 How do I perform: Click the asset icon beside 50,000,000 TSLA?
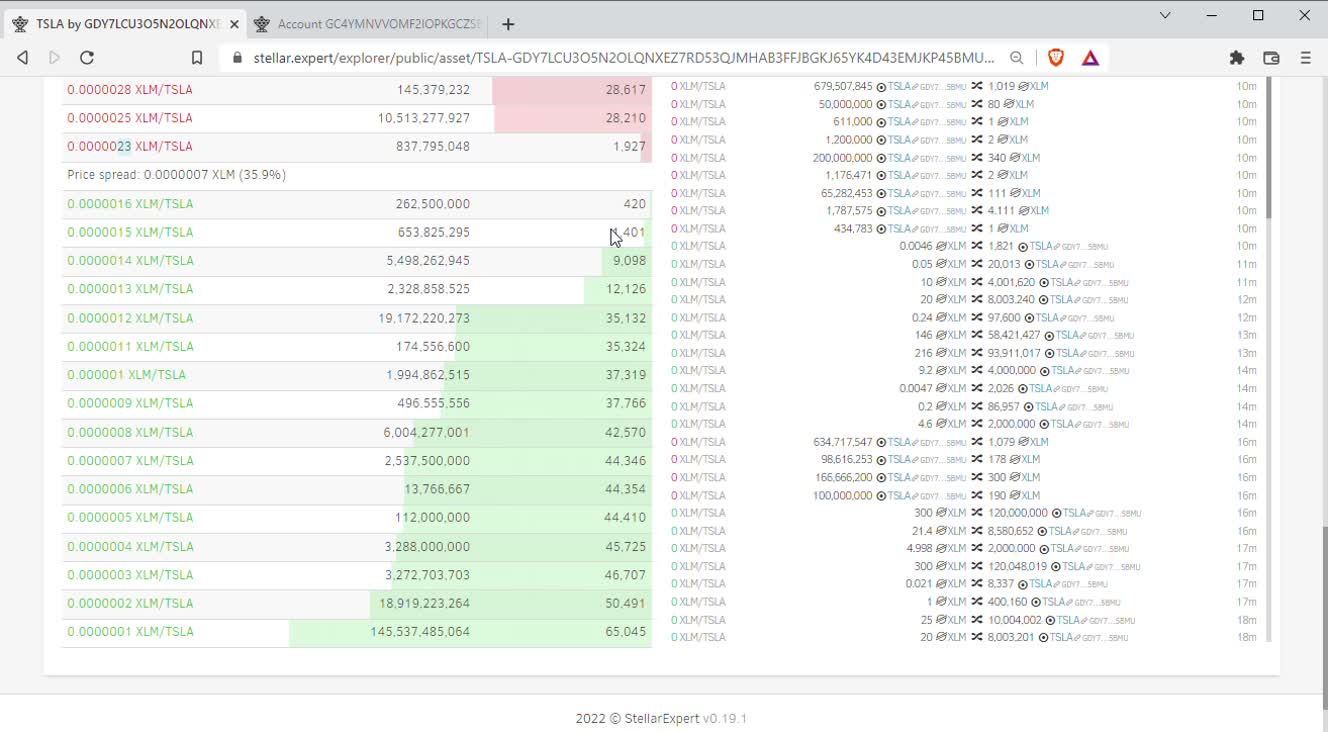881,104
